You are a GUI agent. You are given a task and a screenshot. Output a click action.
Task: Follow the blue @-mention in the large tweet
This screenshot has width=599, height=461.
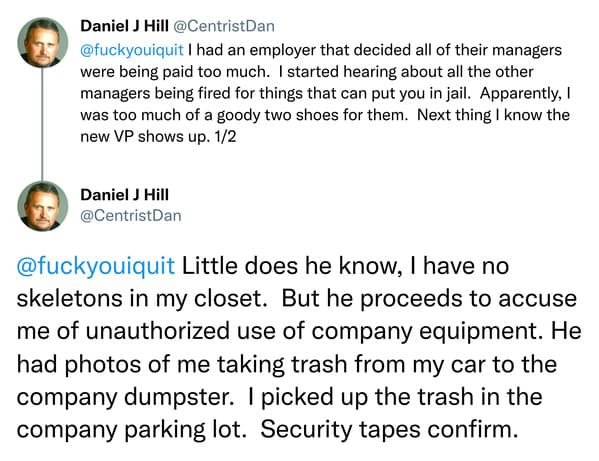pyautogui.click(x=96, y=266)
